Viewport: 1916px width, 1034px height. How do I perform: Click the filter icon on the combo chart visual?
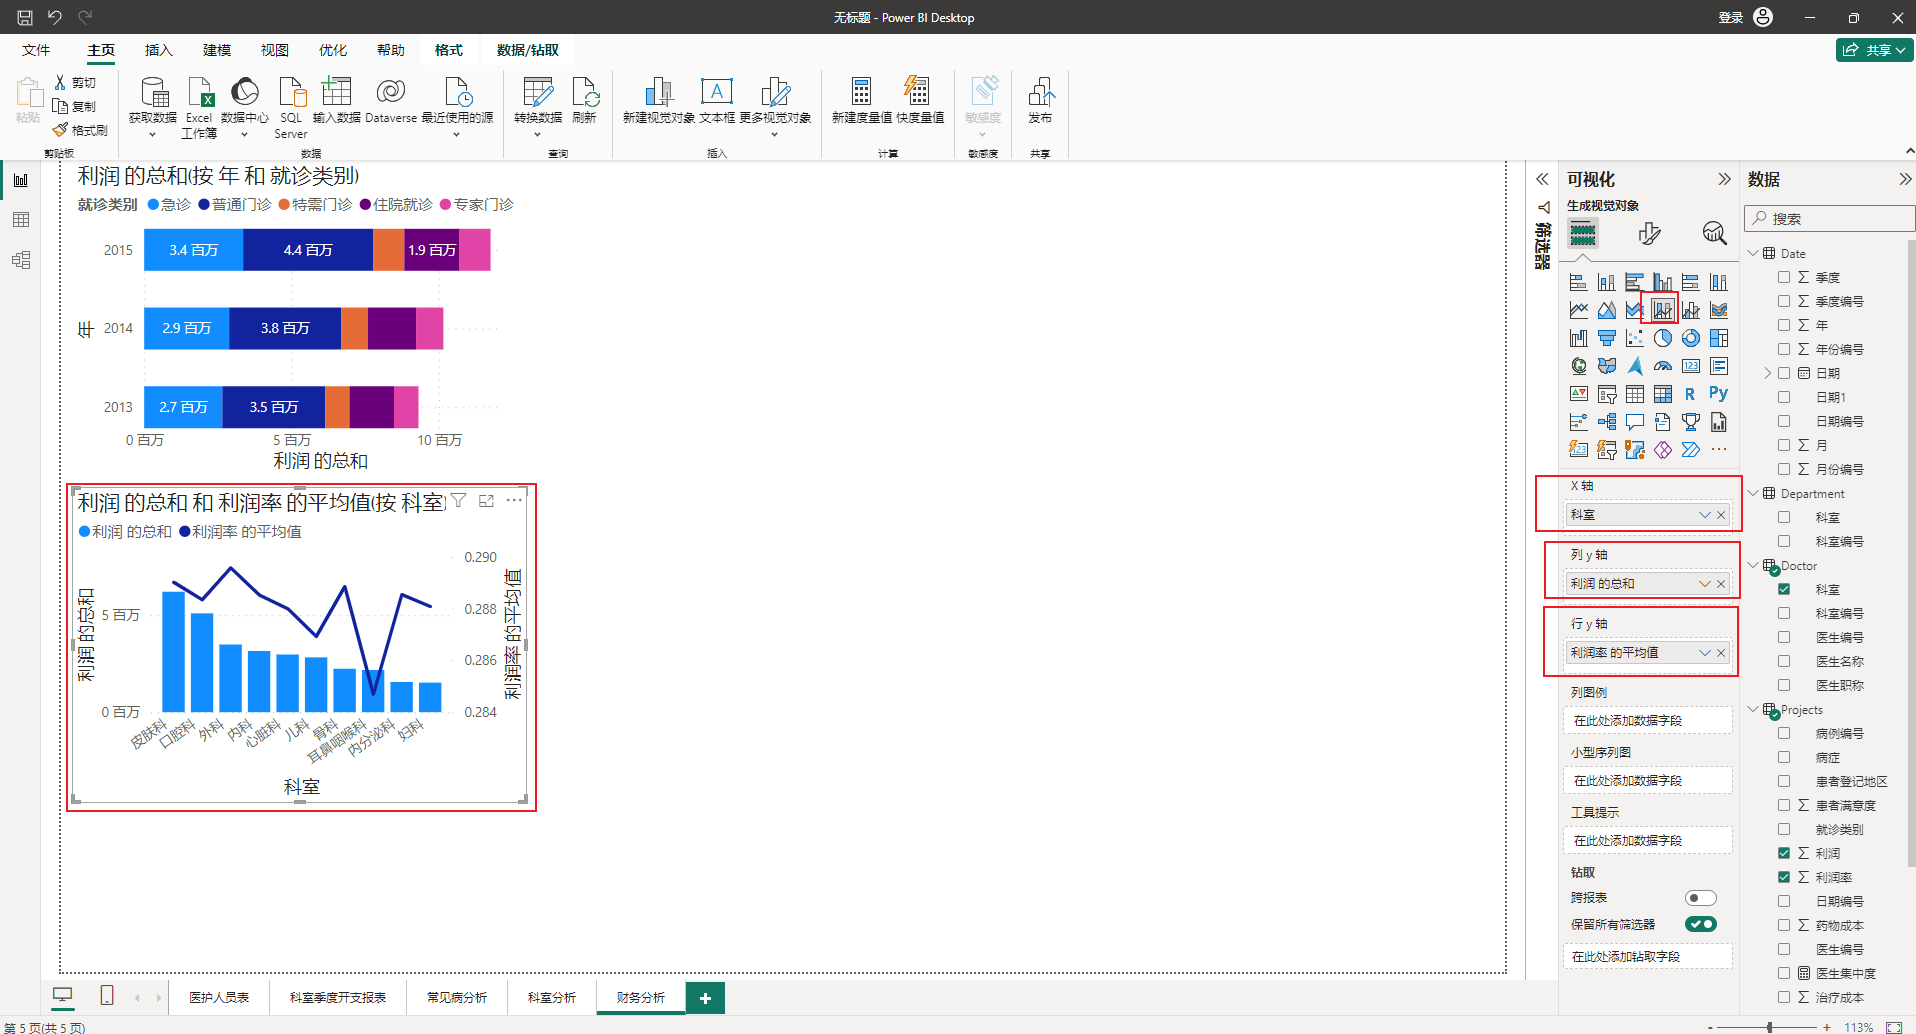click(x=458, y=501)
